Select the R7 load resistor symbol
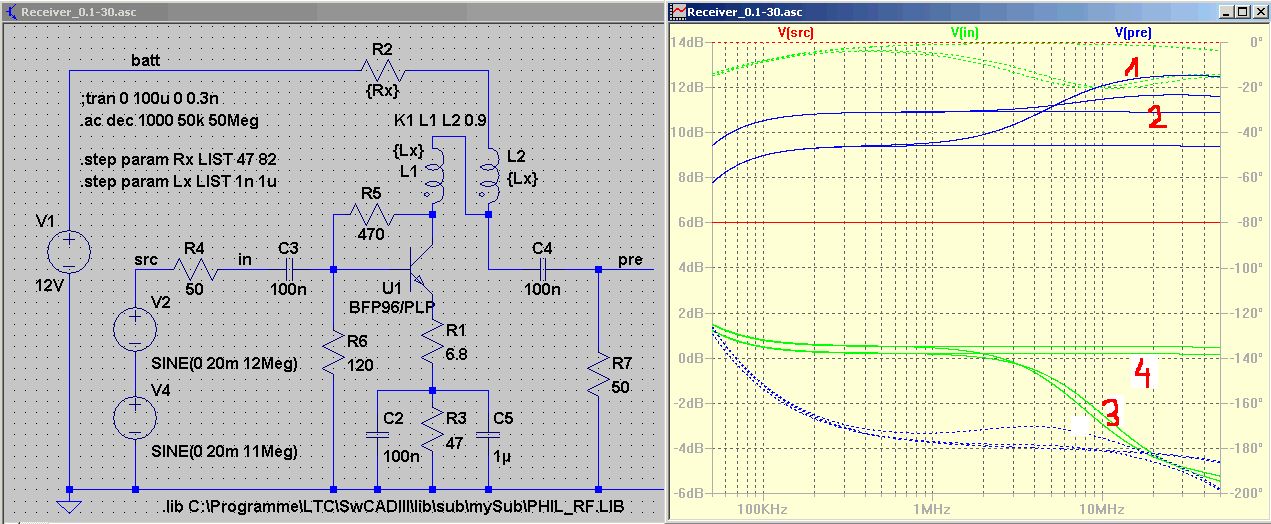Screen dimensions: 1271x524 click(599, 375)
